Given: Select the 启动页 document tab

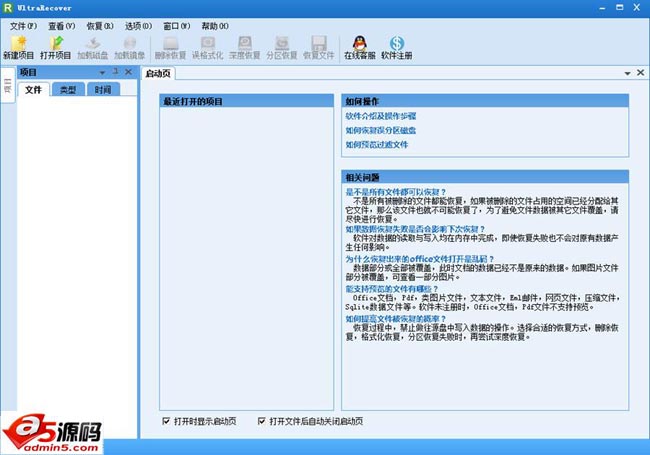Looking at the screenshot, I should pos(158,74).
